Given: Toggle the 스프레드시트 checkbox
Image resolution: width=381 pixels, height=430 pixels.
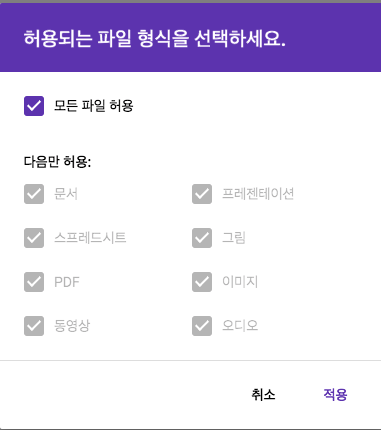Looking at the screenshot, I should tap(34, 238).
